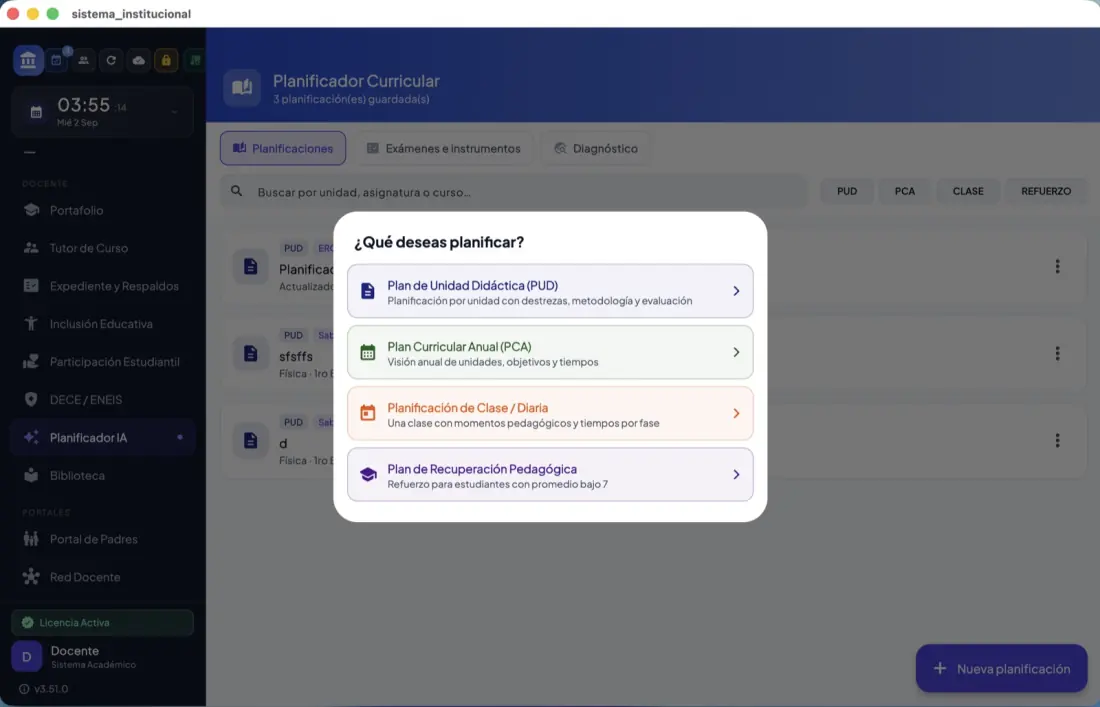Select Inclusión Educativa in sidebar
1100x707 pixels.
(102, 324)
